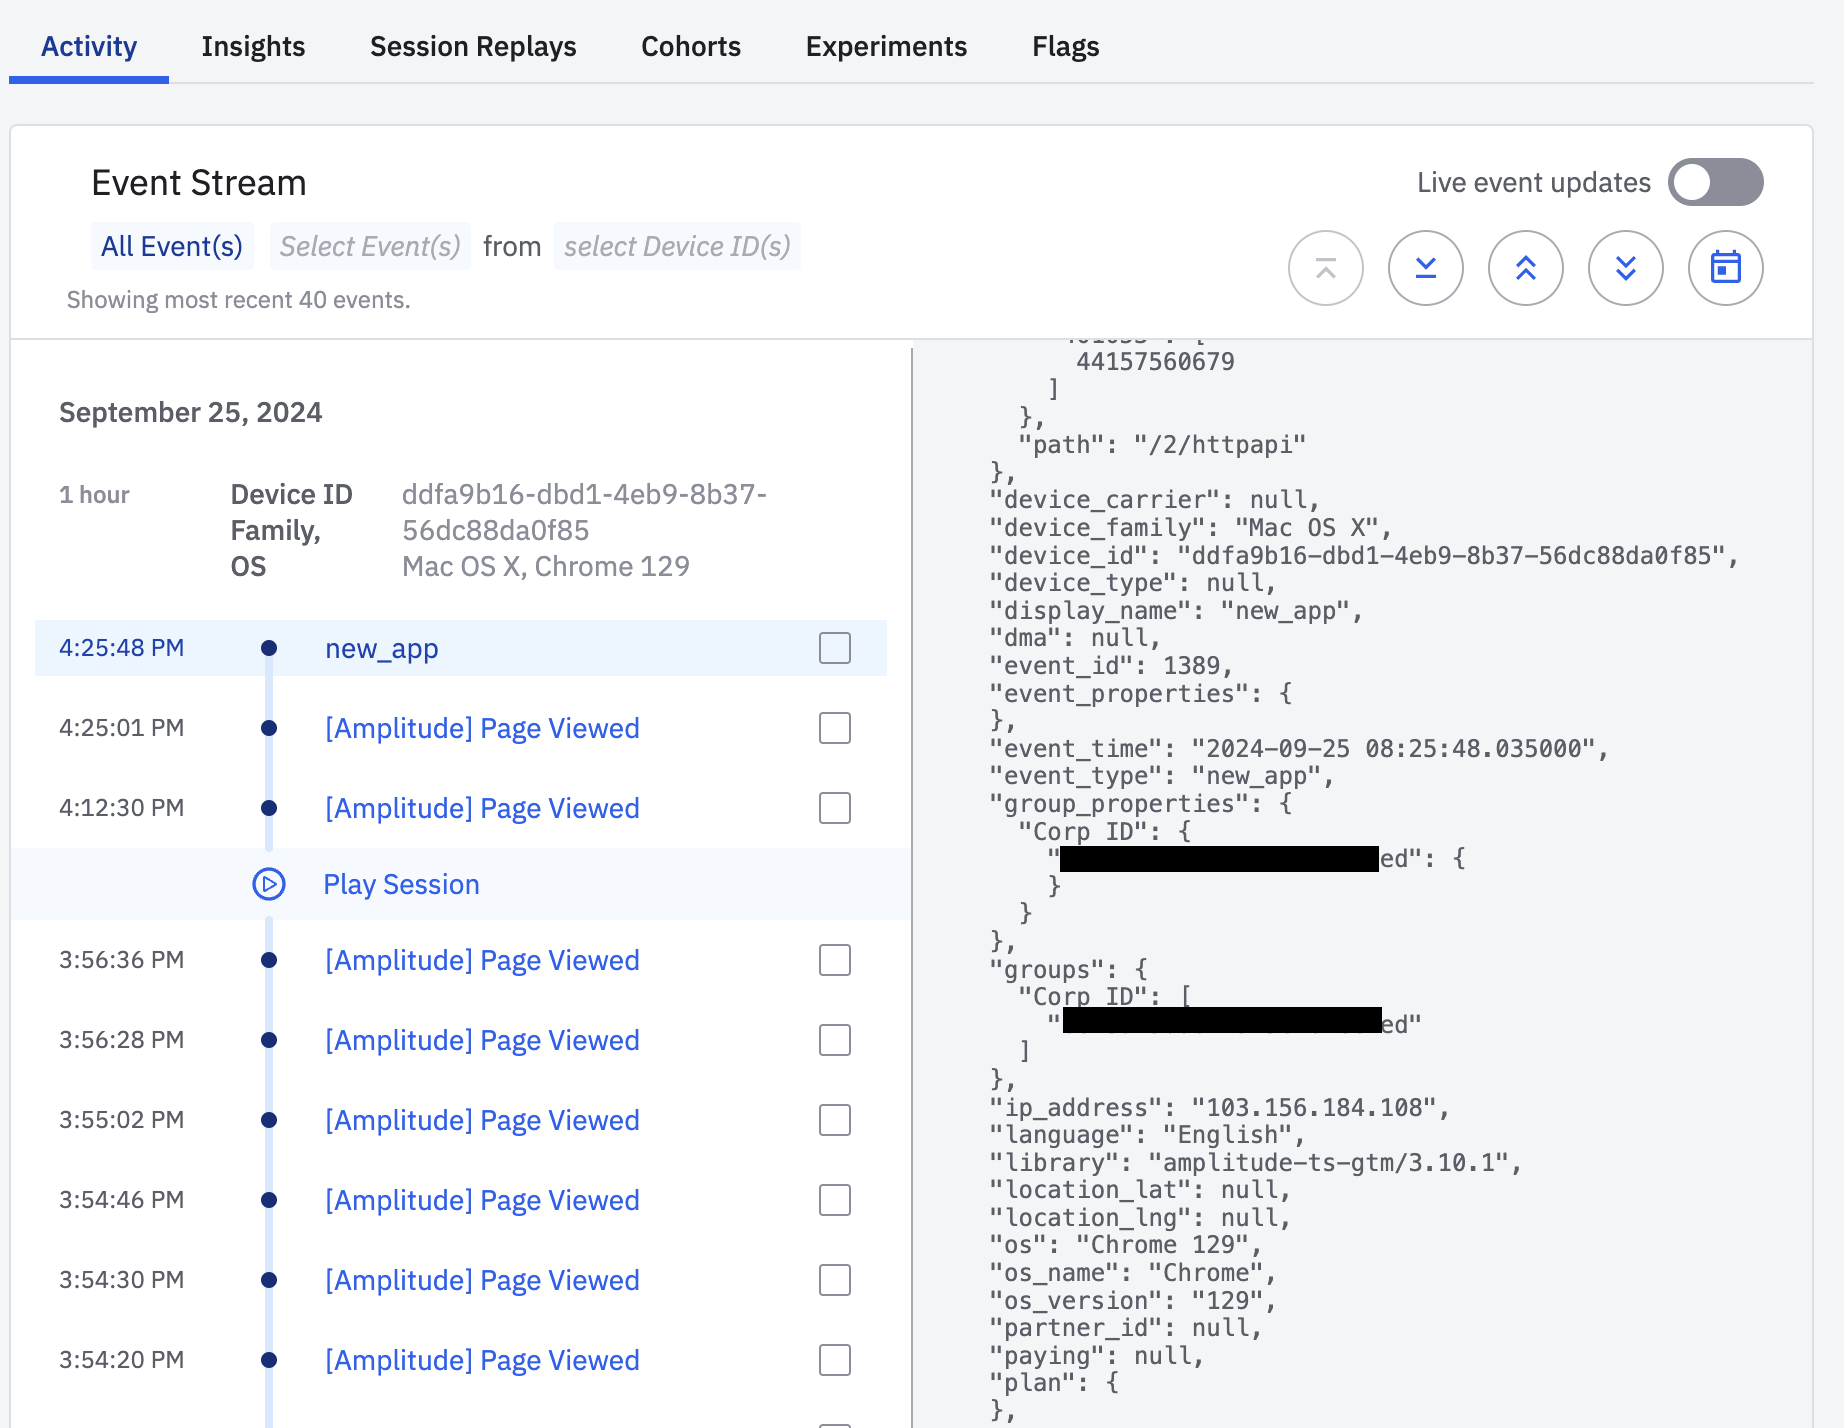Click the timeline dot at 4:12:30 PM

pos(269,808)
